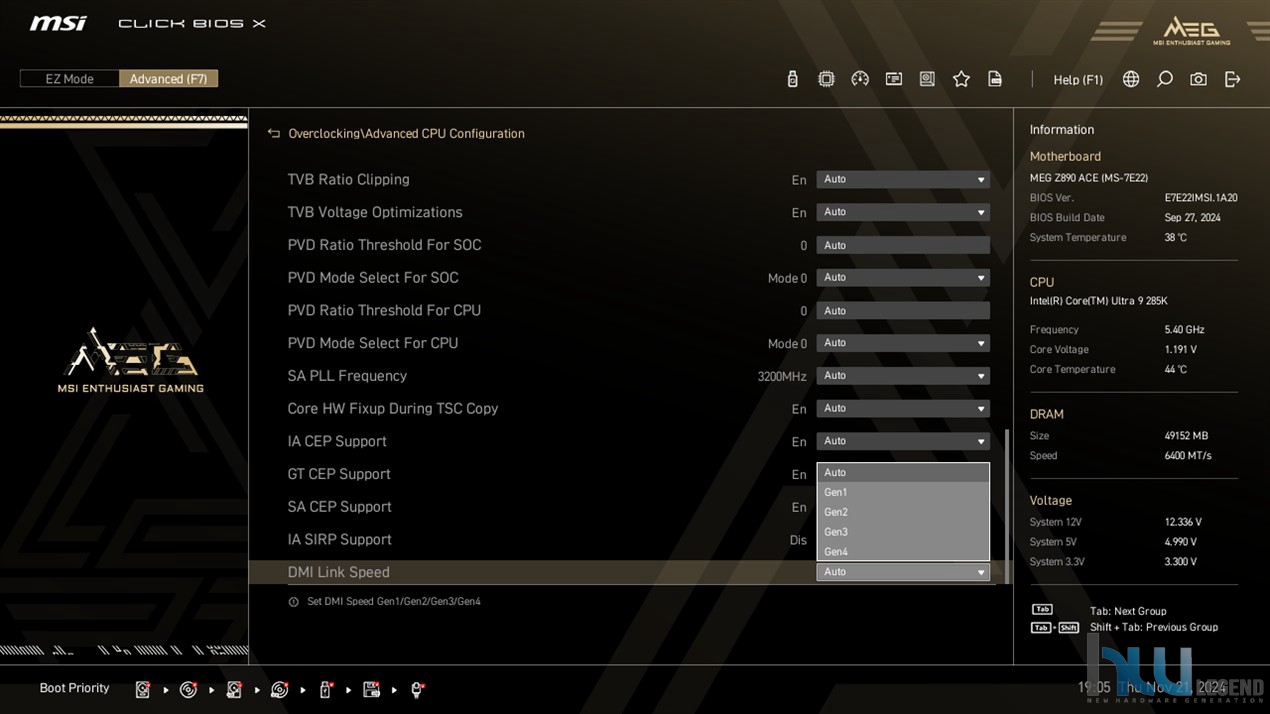Click the CPU chip icon in top toolbar
Image resolution: width=1270 pixels, height=714 pixels.
tap(826, 79)
